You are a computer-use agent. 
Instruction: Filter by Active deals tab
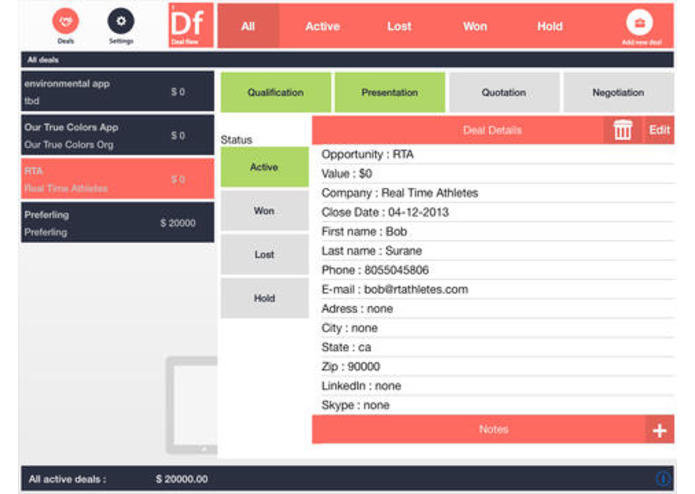pyautogui.click(x=323, y=26)
